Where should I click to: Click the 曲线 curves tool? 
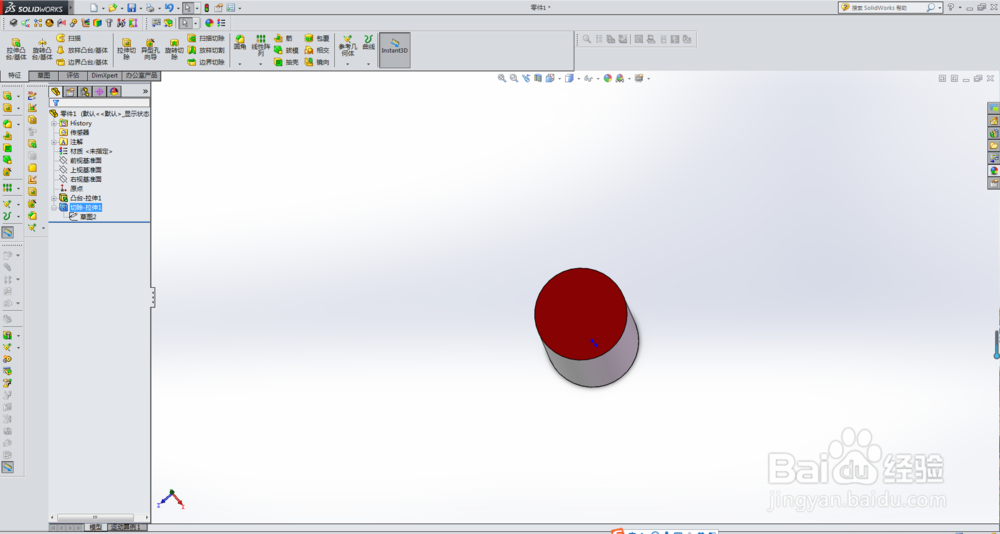click(x=369, y=43)
